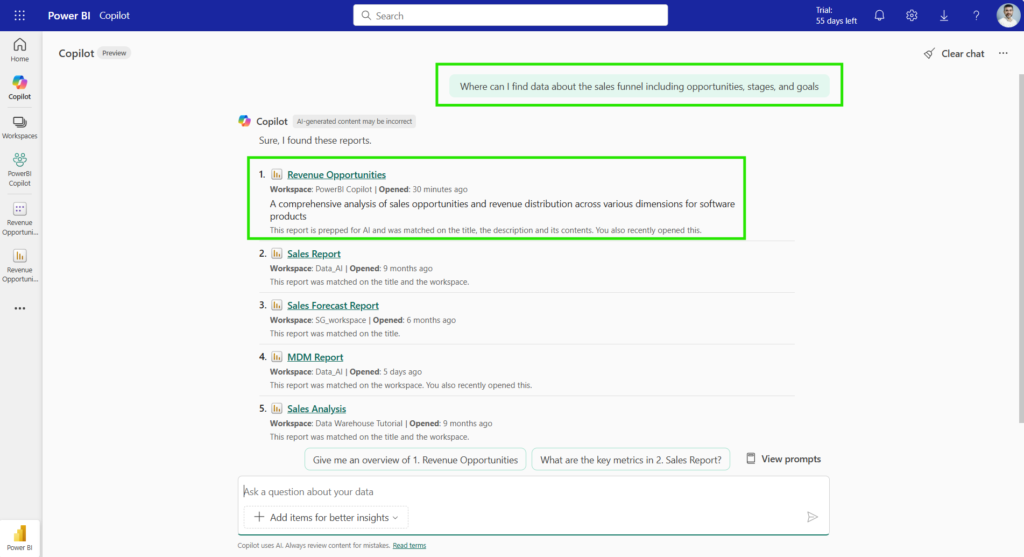This screenshot has height=557, width=1024.
Task: Click the send message arrow icon
Action: click(812, 517)
